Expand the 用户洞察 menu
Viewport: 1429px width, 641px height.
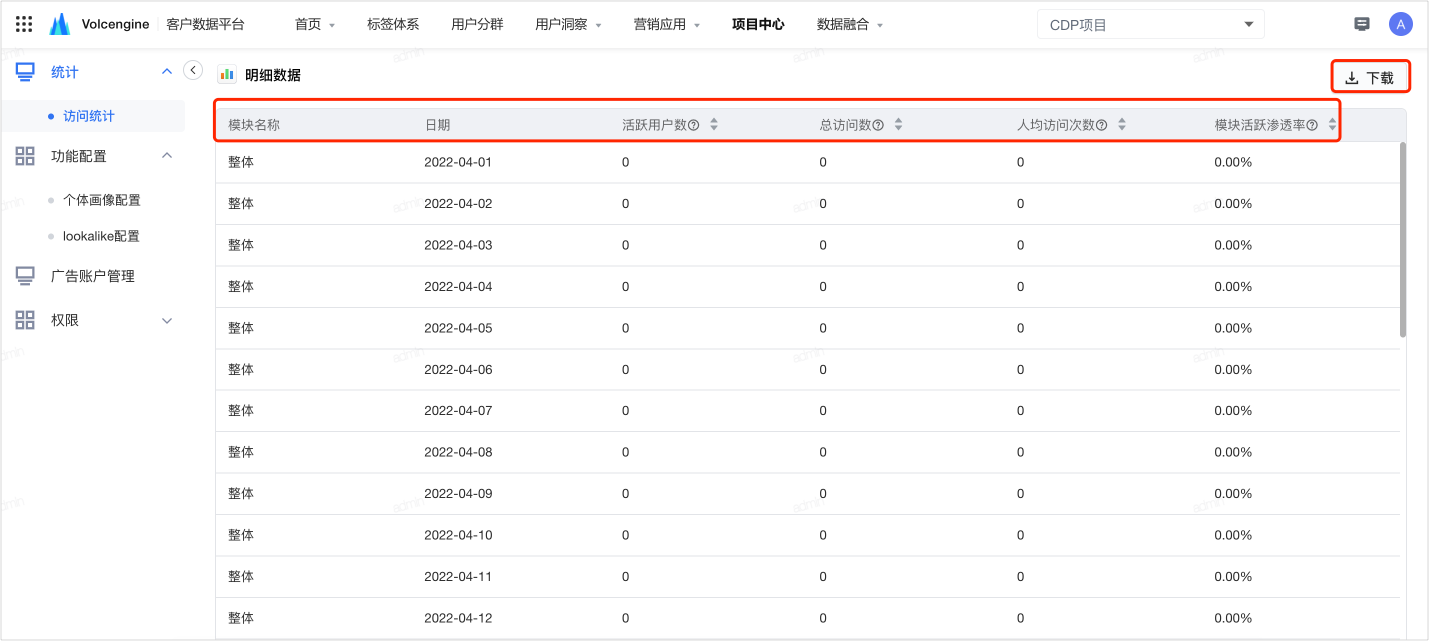click(x=568, y=24)
